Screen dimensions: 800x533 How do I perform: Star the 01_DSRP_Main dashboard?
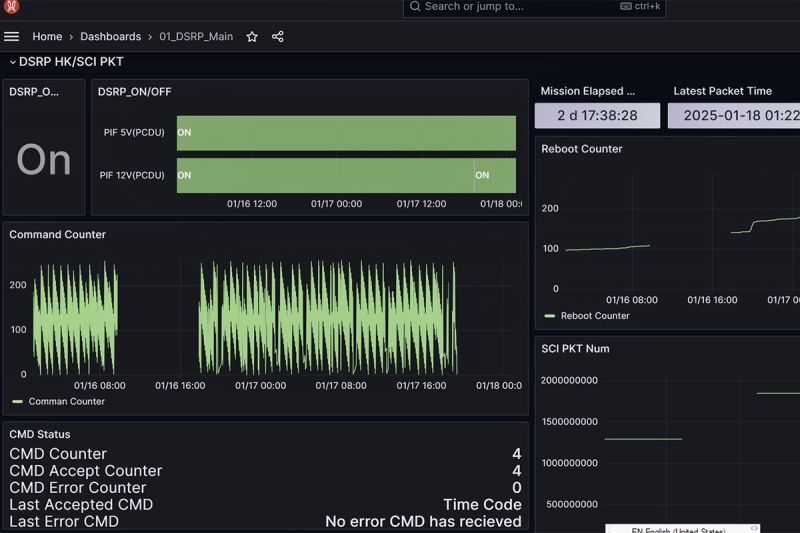click(252, 37)
